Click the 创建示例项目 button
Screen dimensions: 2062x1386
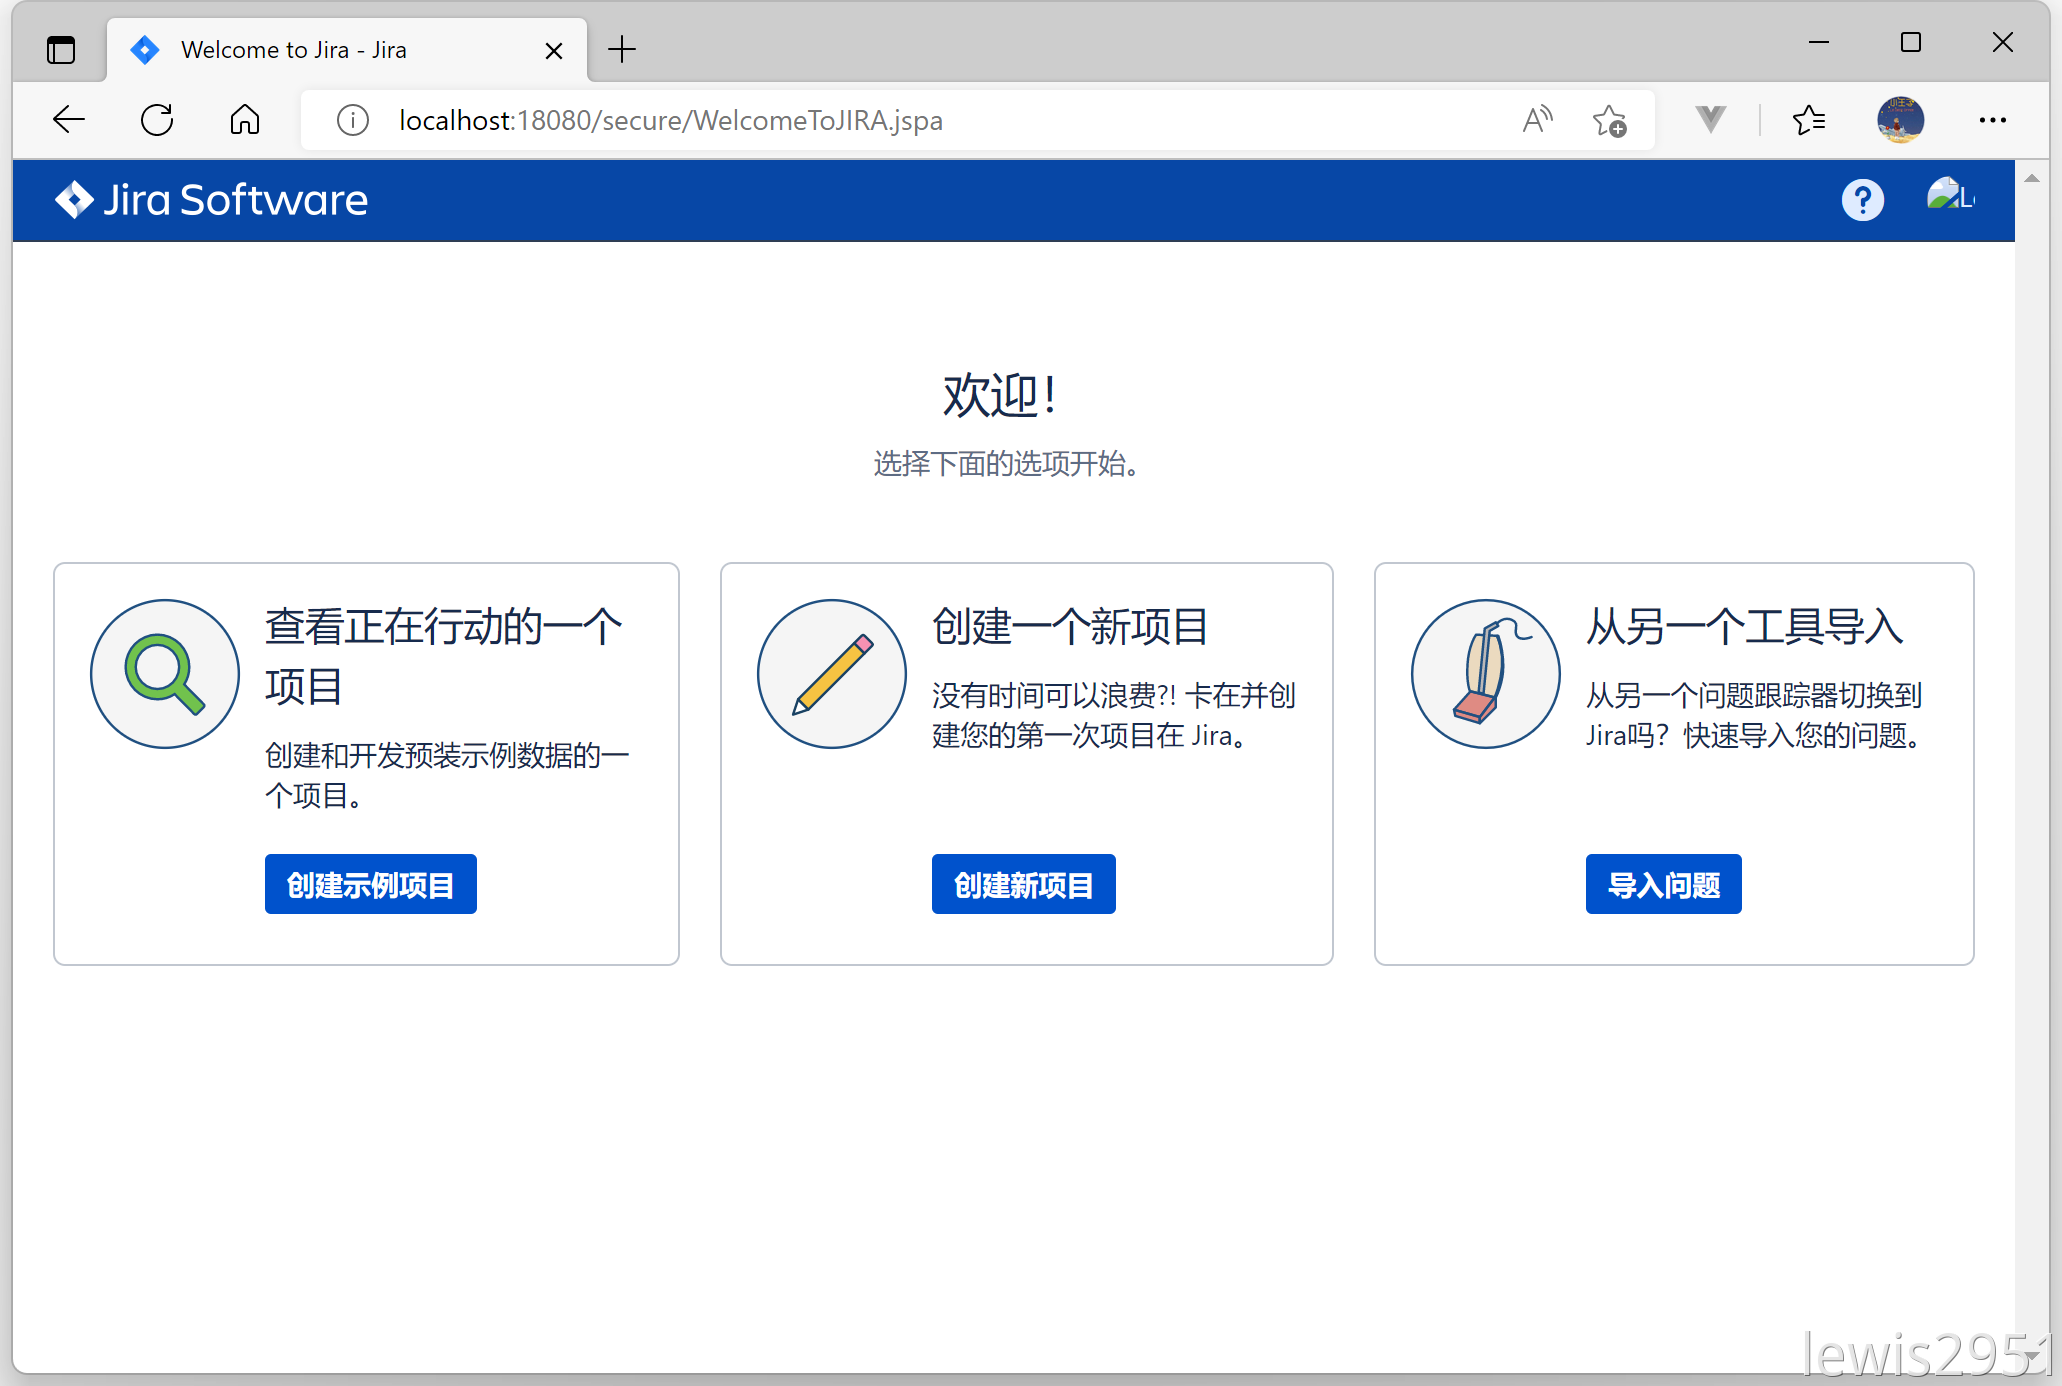point(371,884)
